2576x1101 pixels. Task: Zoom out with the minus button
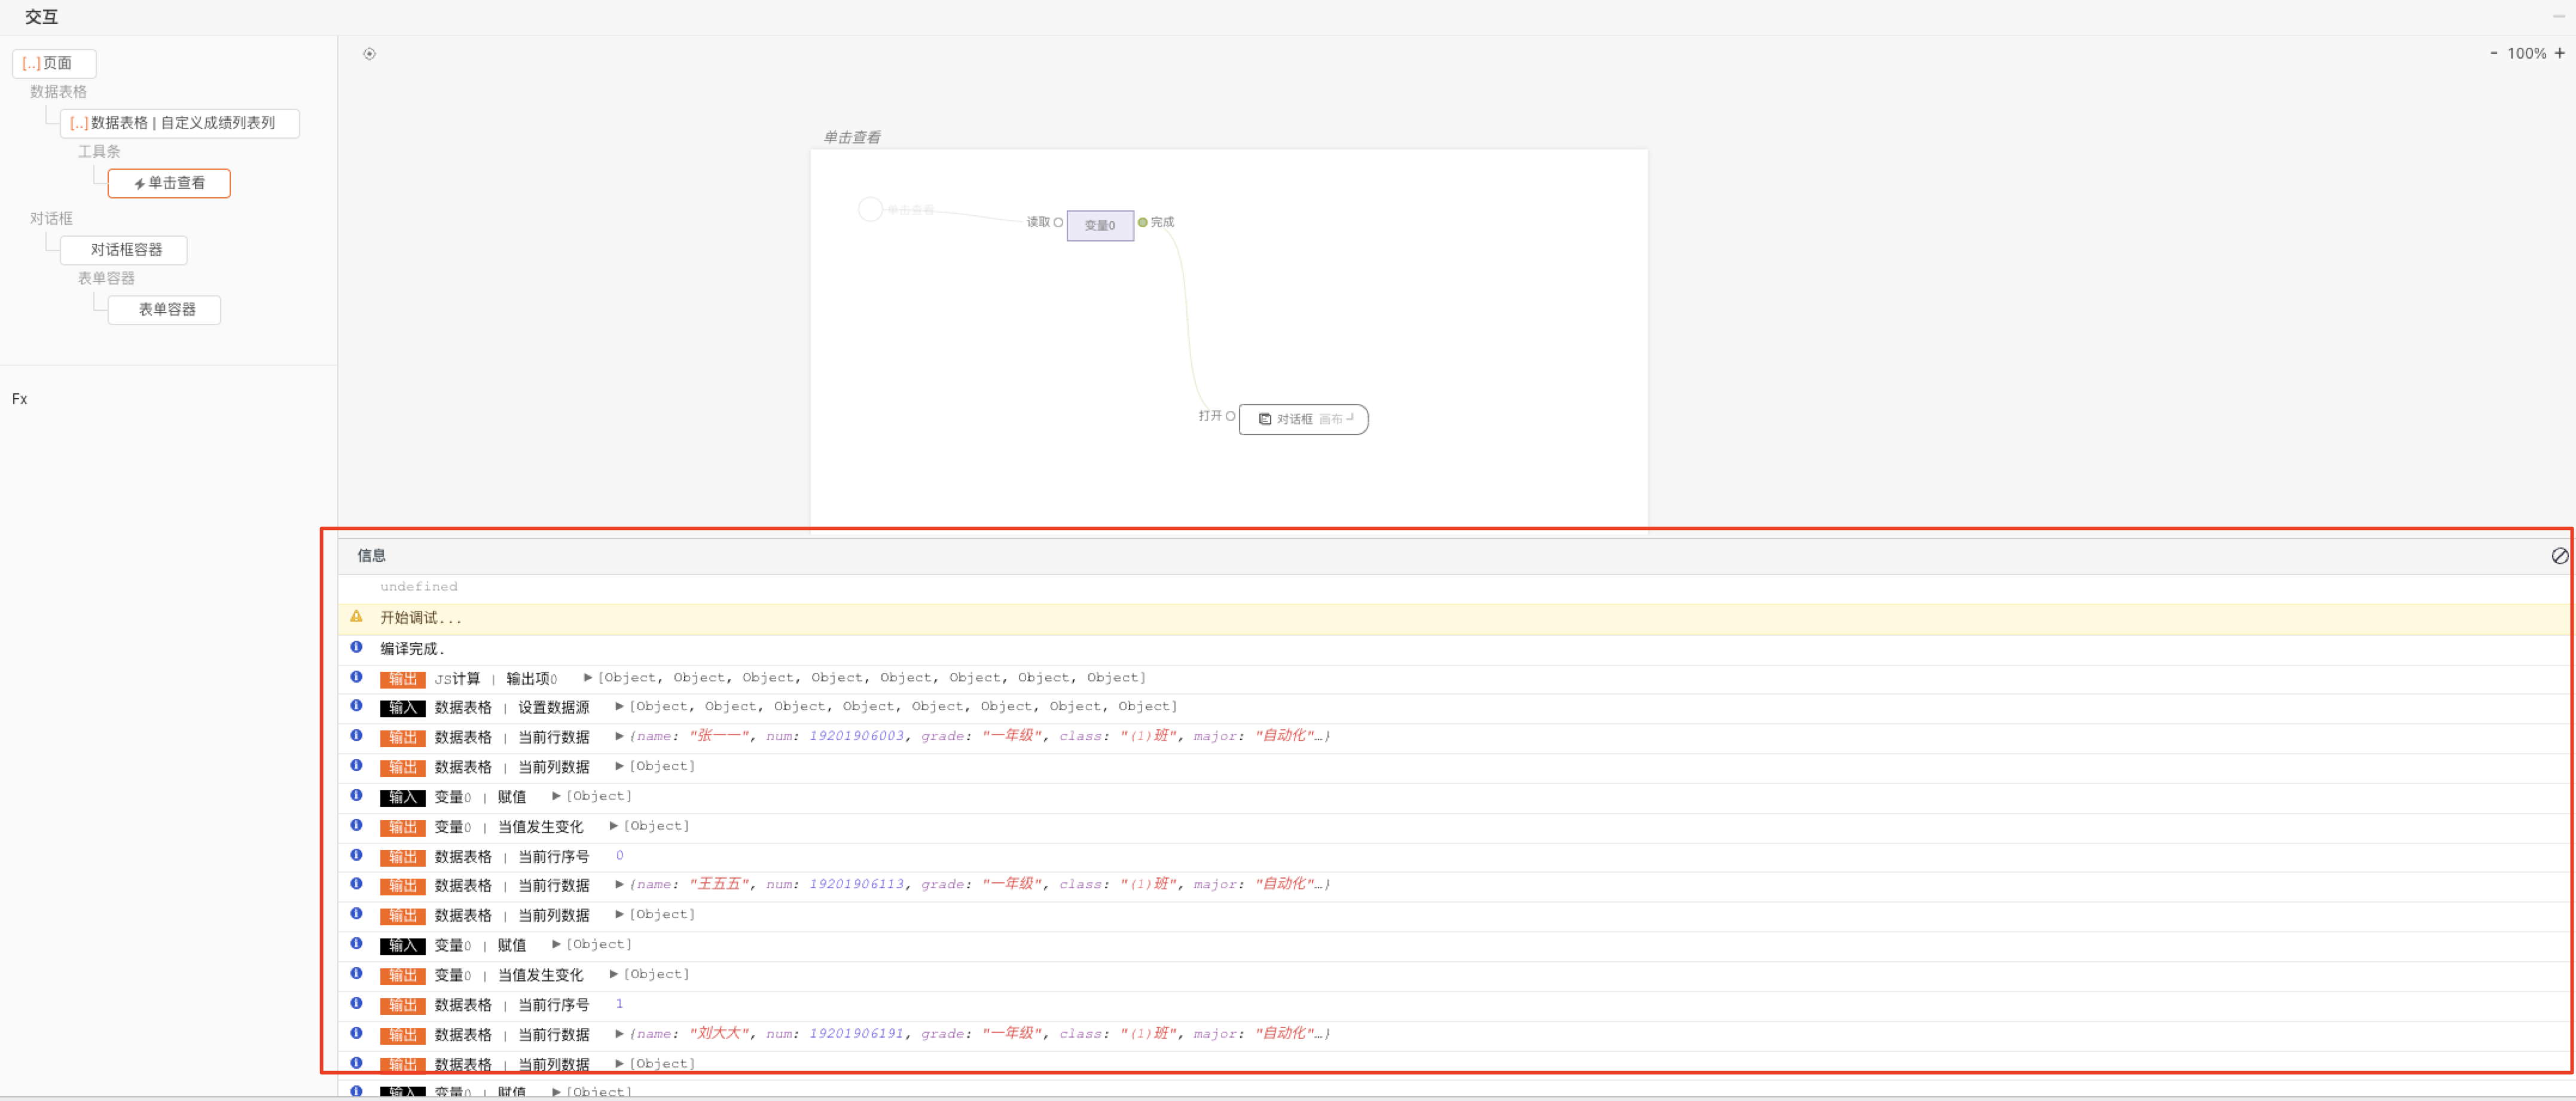pyautogui.click(x=2493, y=53)
